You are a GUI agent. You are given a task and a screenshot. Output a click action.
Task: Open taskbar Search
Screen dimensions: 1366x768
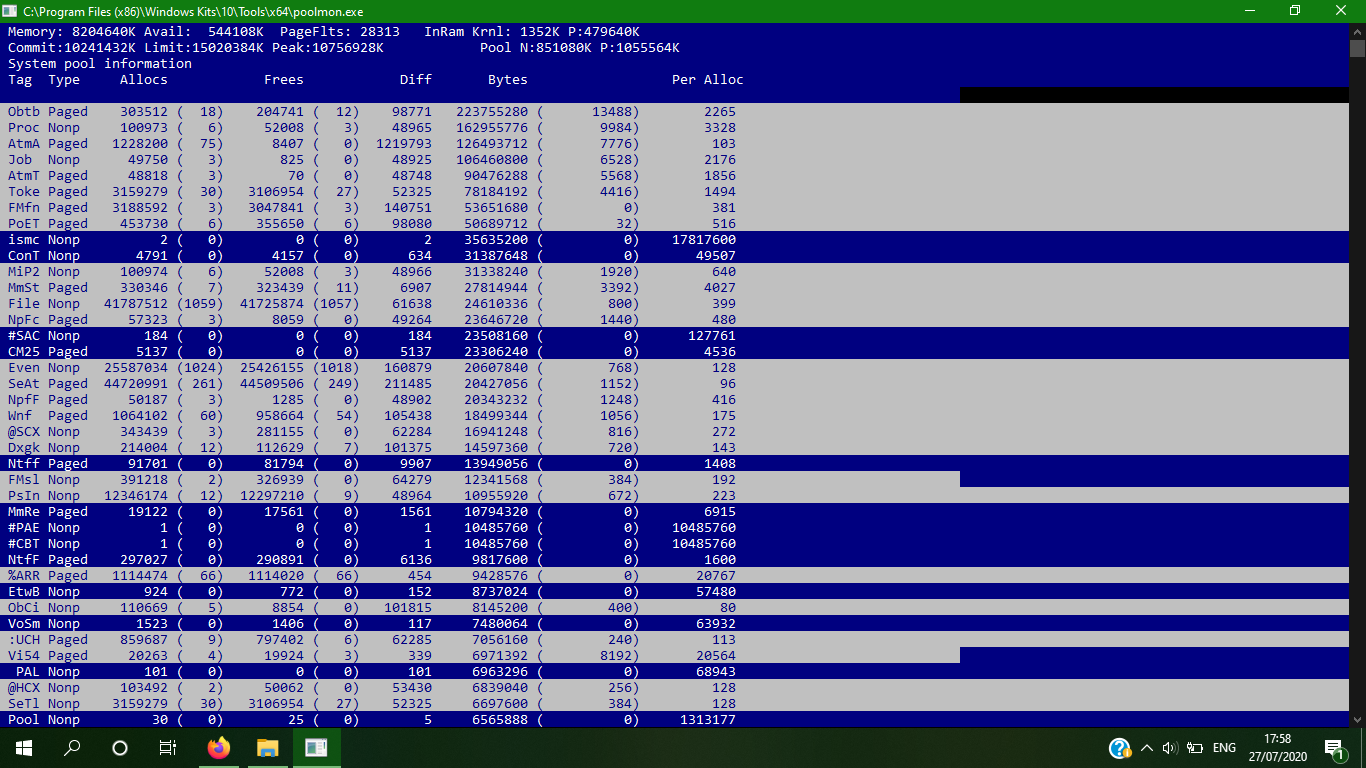72,748
